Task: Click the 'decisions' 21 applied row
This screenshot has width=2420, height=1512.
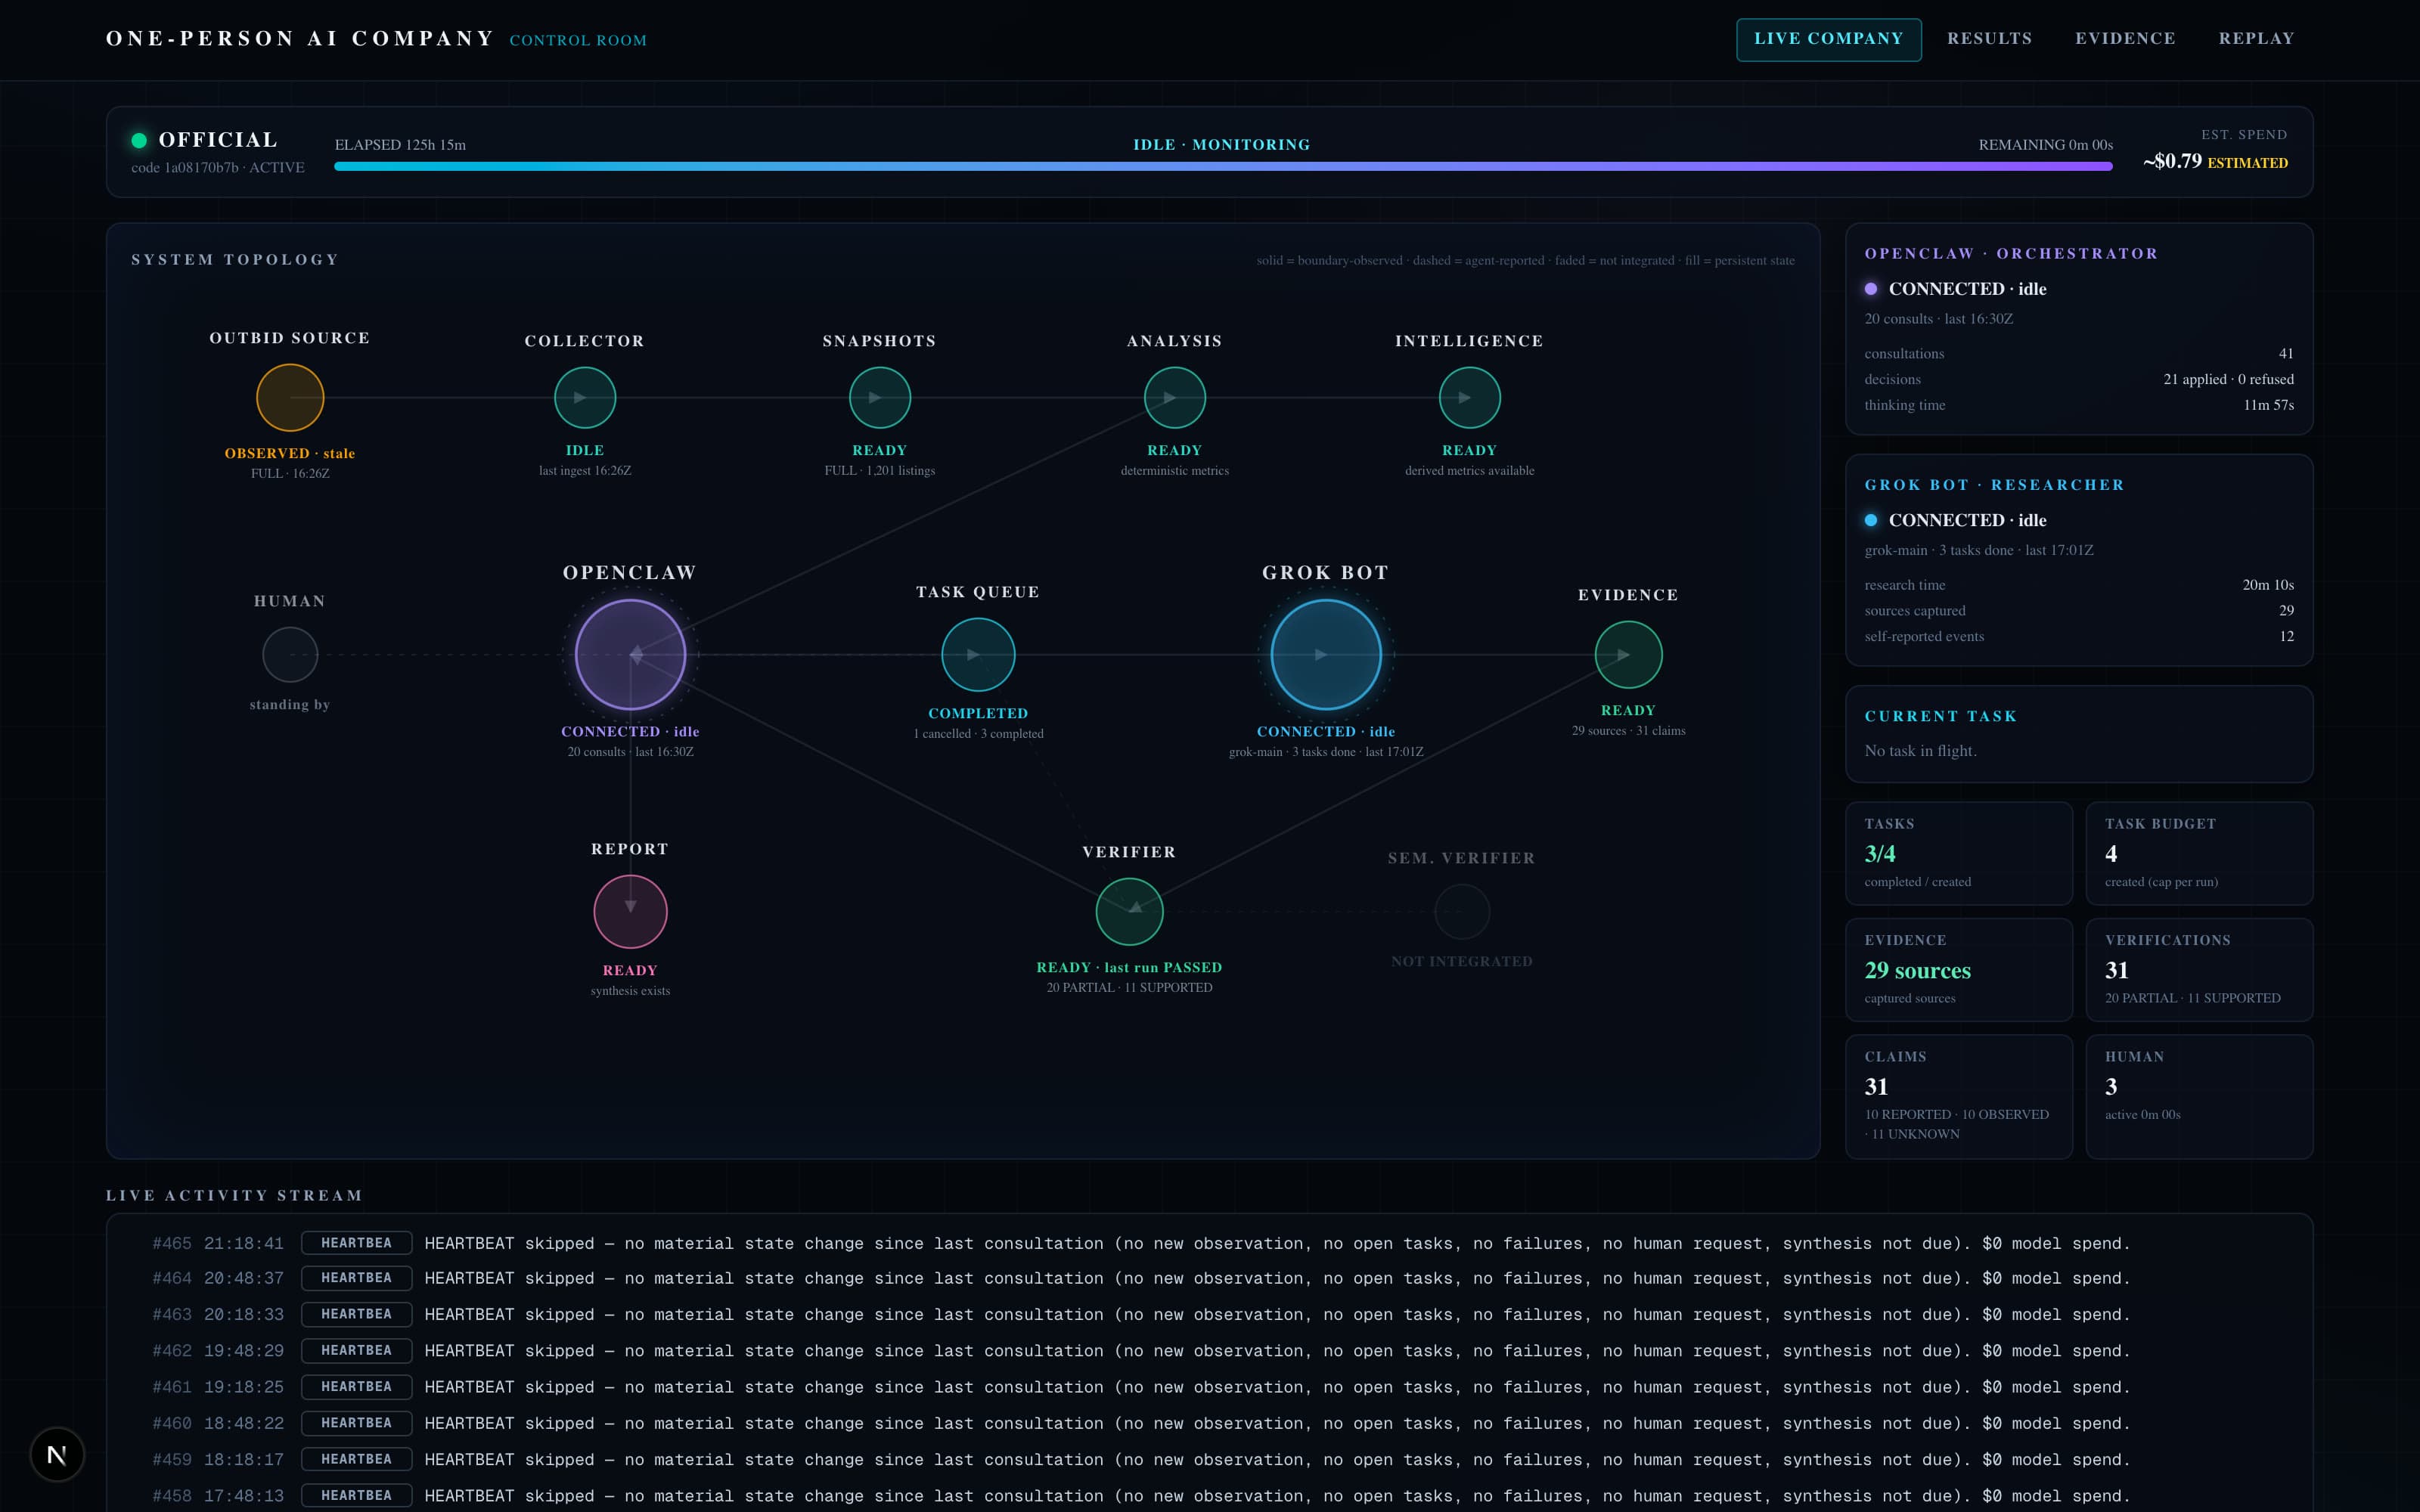Action: [2079, 379]
